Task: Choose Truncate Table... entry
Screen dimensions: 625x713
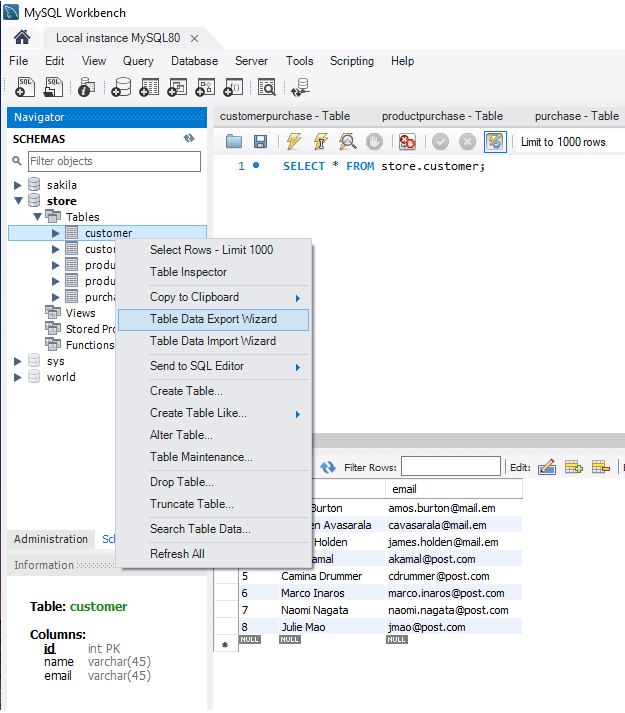Action: [213, 504]
